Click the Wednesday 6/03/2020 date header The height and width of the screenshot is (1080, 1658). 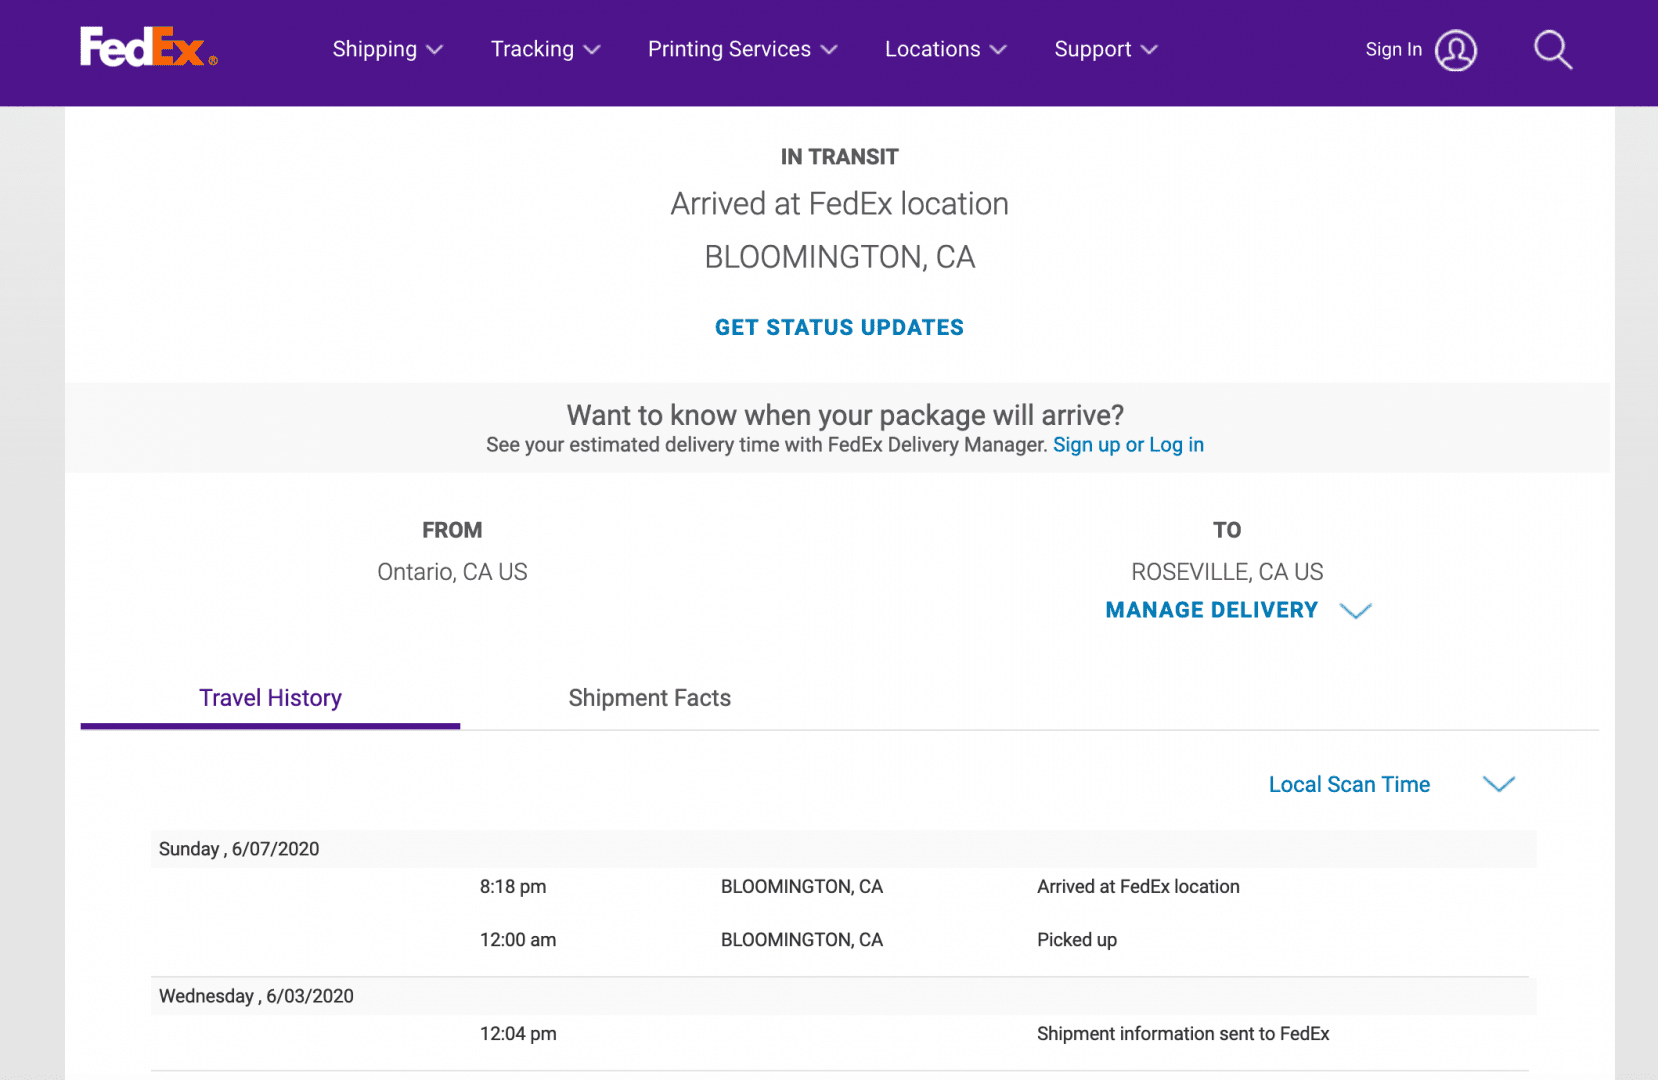[256, 996]
